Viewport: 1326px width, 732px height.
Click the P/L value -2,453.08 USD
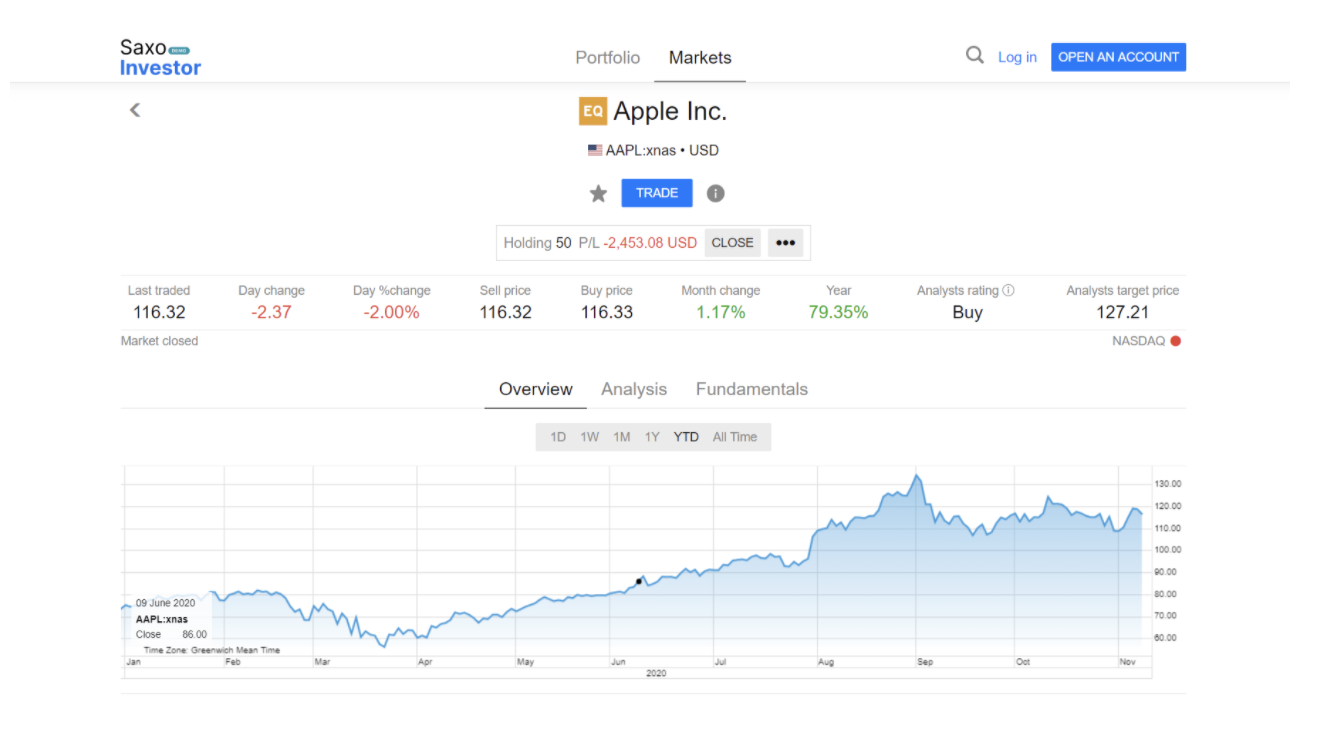click(650, 242)
